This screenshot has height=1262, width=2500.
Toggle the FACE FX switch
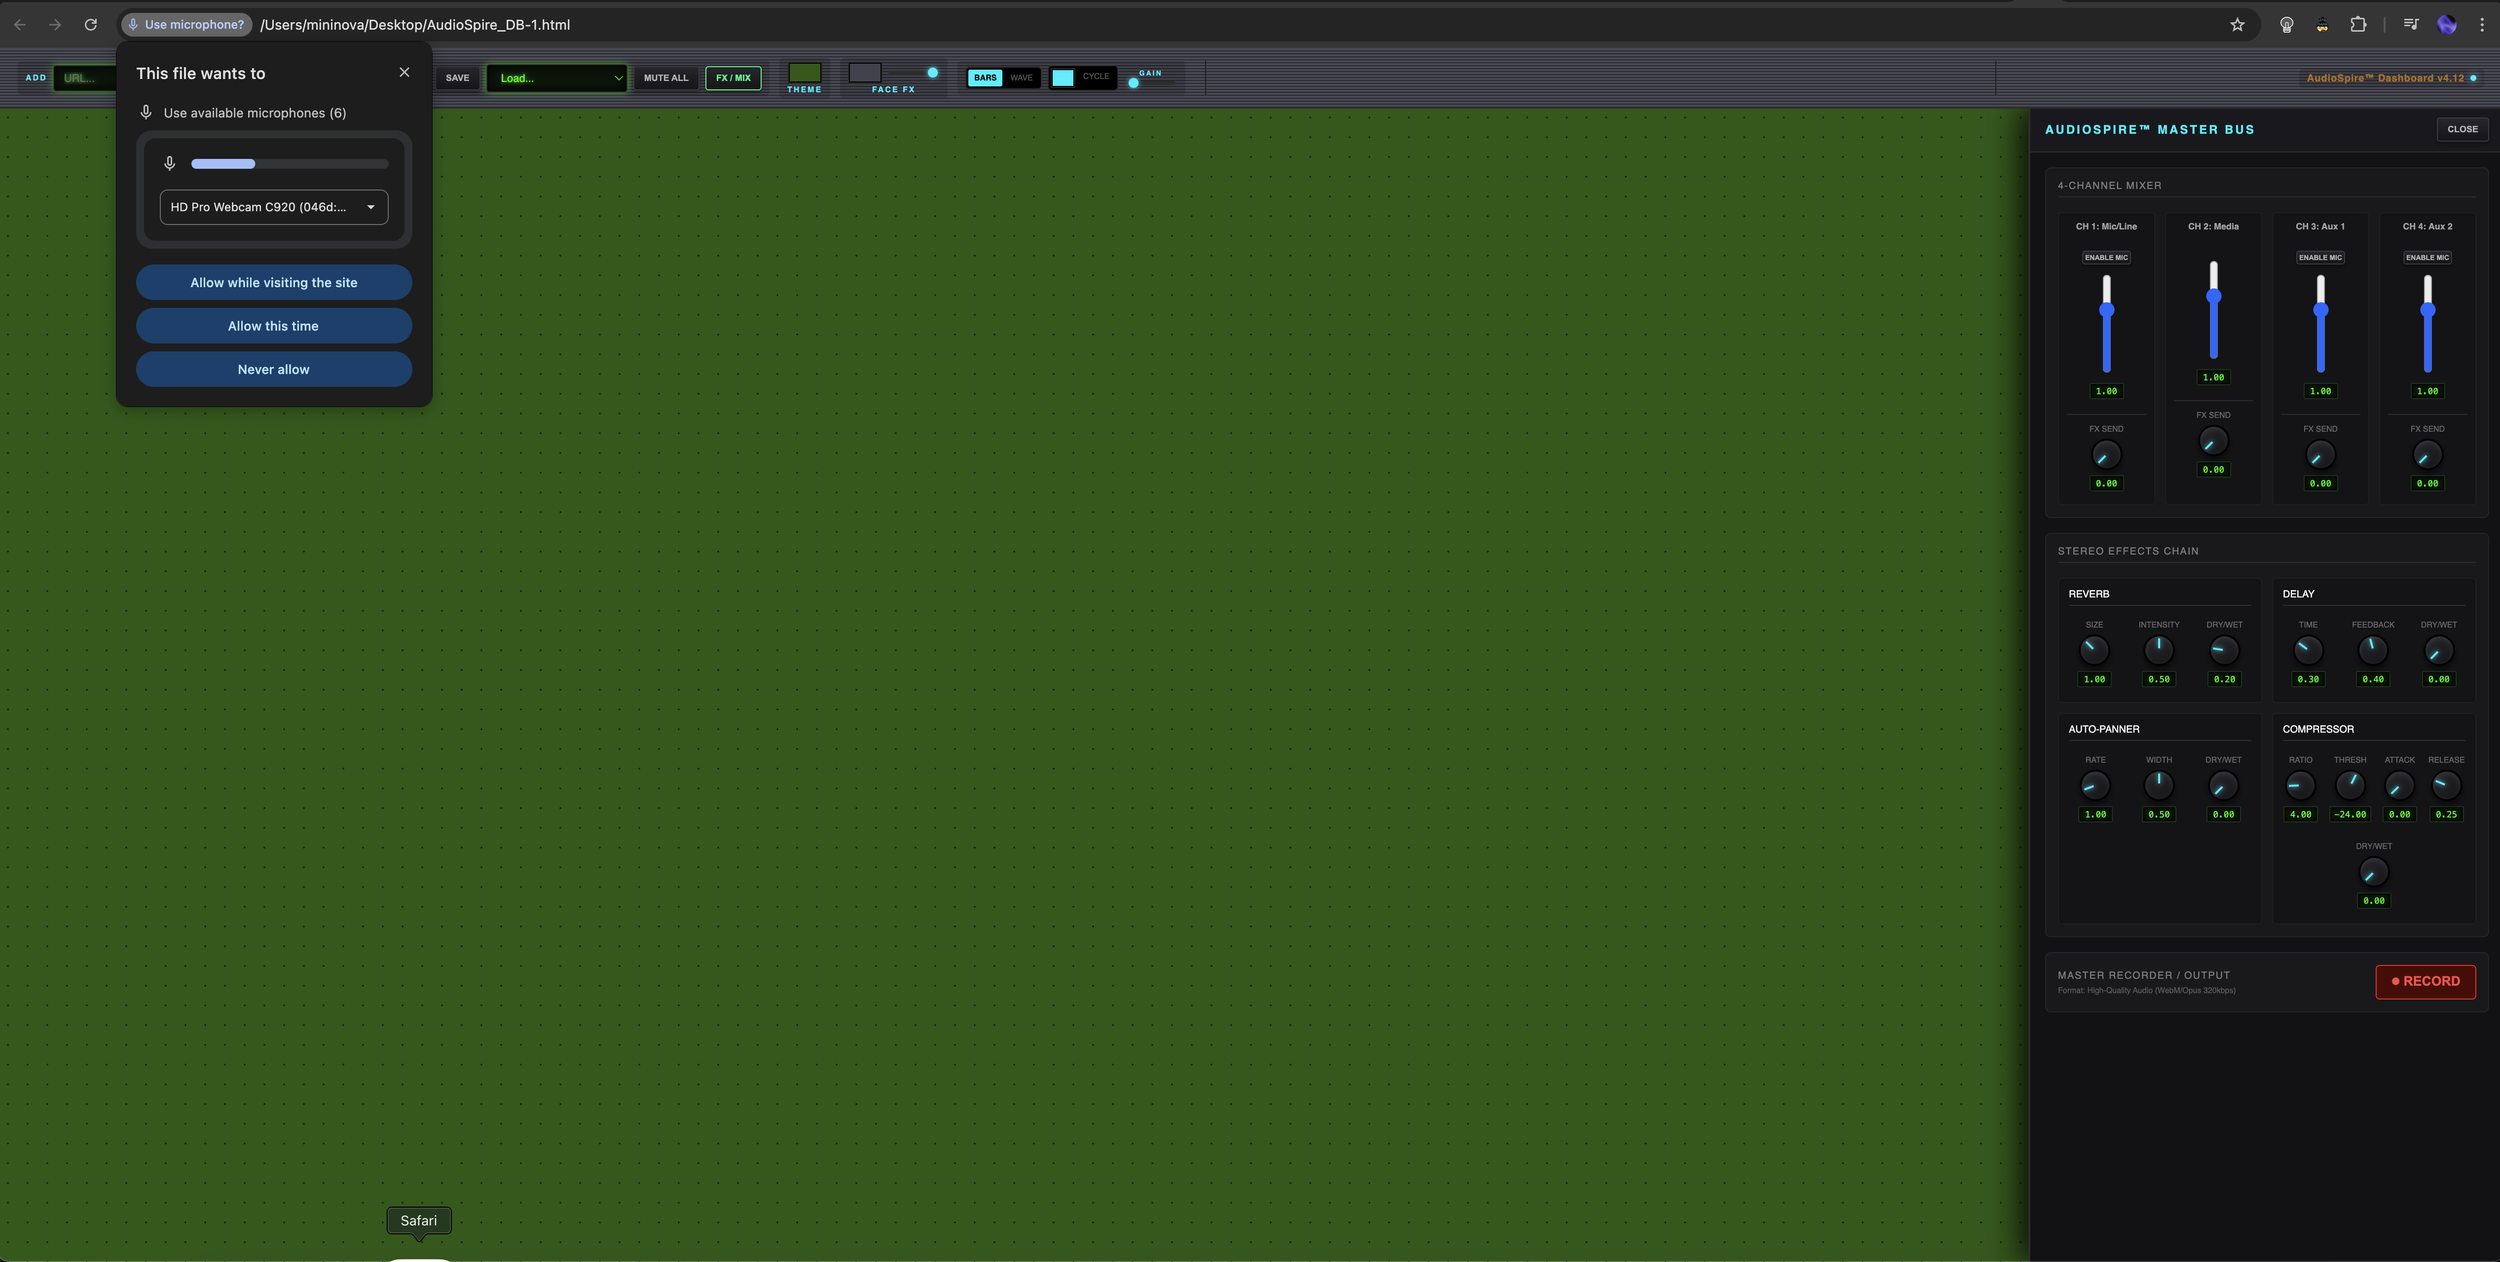click(864, 73)
